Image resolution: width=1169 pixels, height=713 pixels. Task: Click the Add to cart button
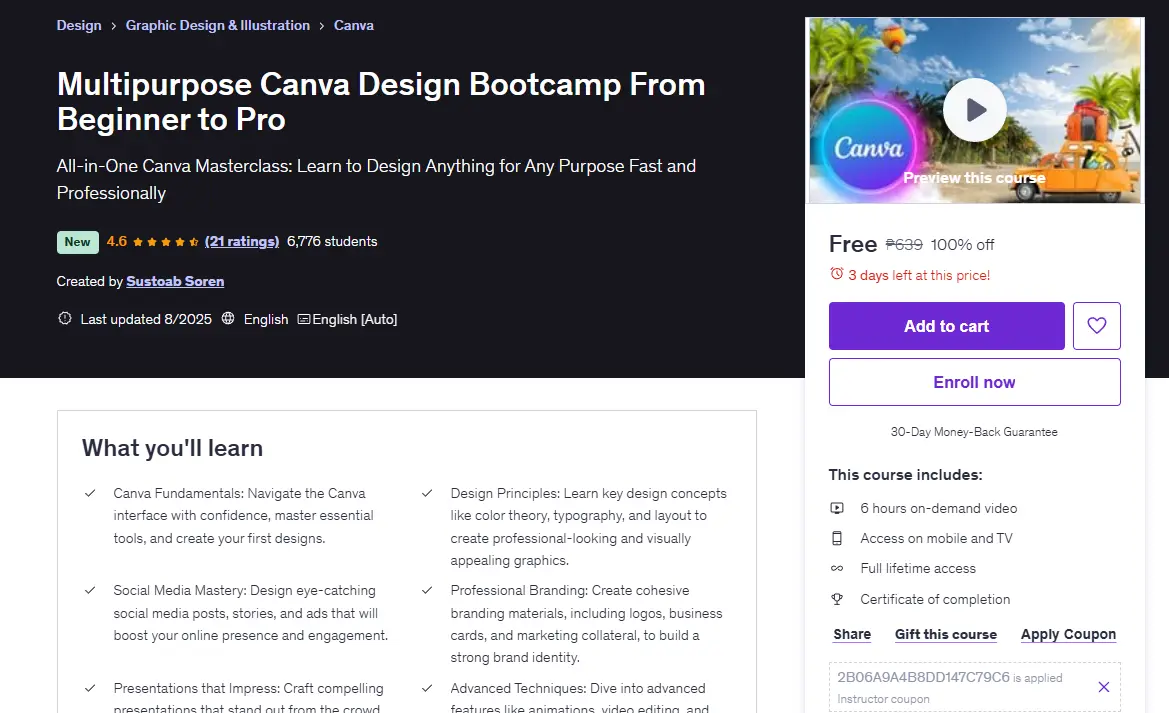point(947,326)
